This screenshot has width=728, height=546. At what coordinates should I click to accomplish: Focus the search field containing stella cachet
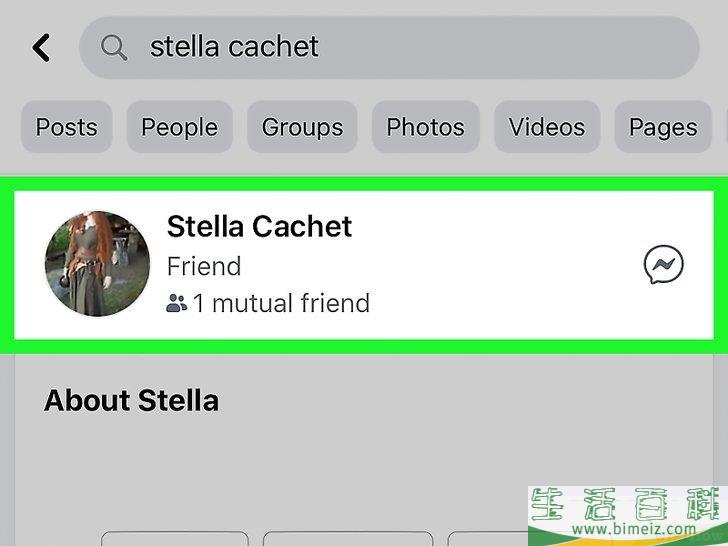tap(389, 47)
